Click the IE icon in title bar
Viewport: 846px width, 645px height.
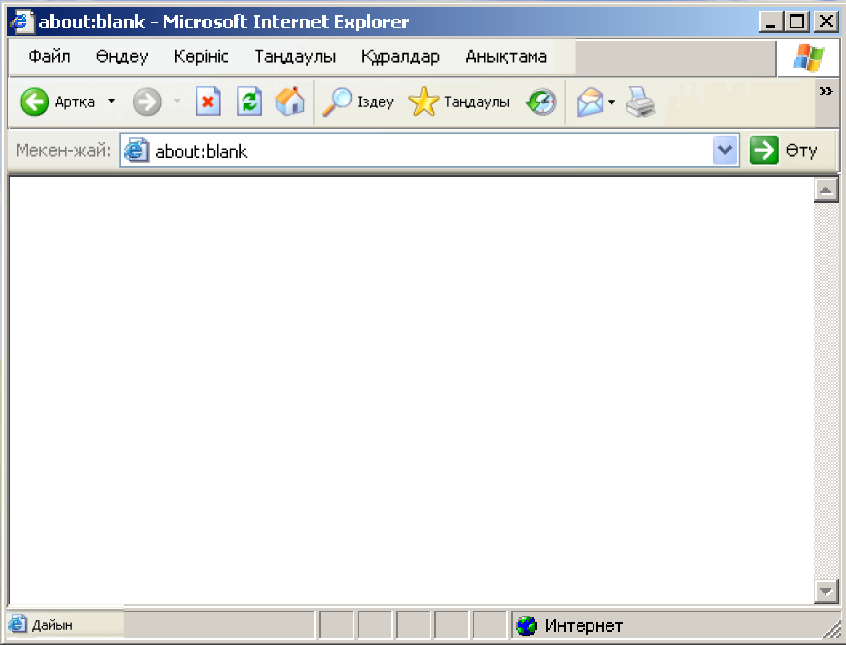(x=21, y=22)
